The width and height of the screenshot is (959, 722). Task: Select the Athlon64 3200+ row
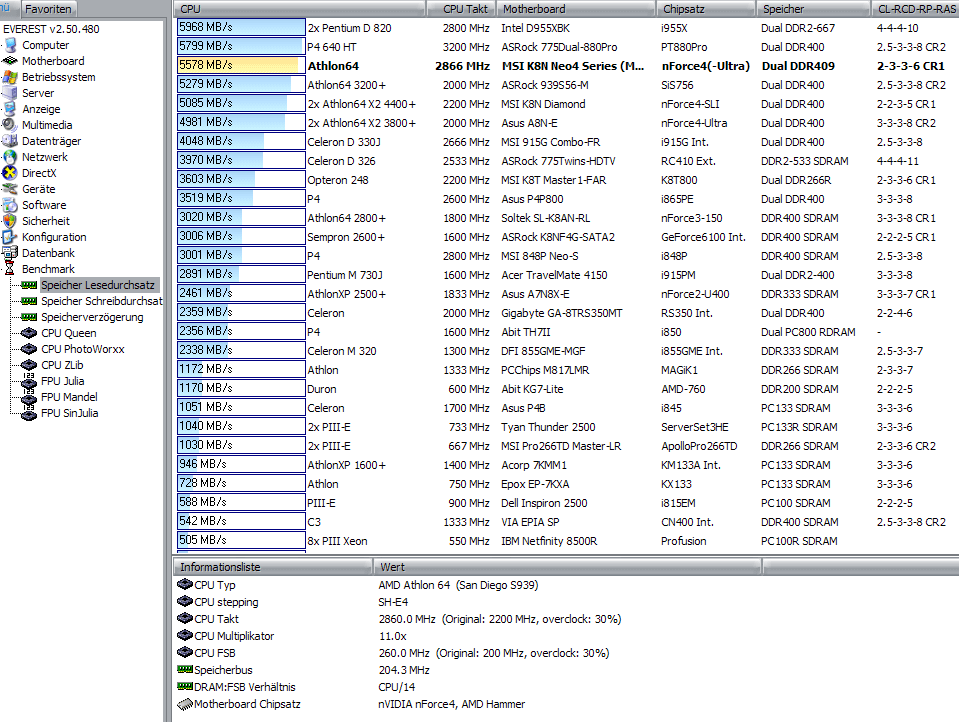(x=566, y=85)
